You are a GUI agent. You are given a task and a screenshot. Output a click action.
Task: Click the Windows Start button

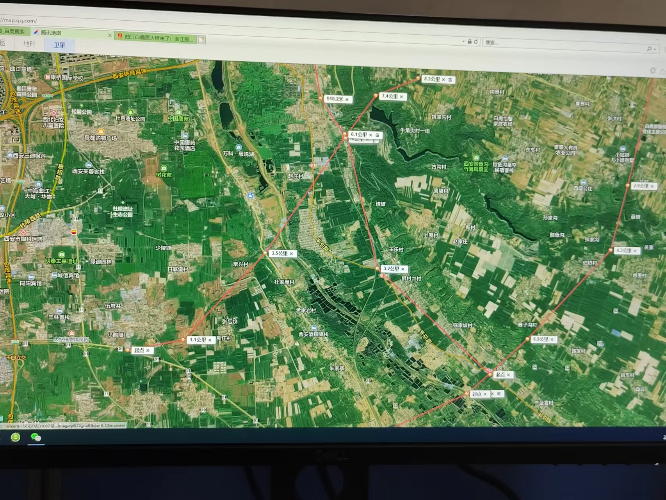coord(16,437)
